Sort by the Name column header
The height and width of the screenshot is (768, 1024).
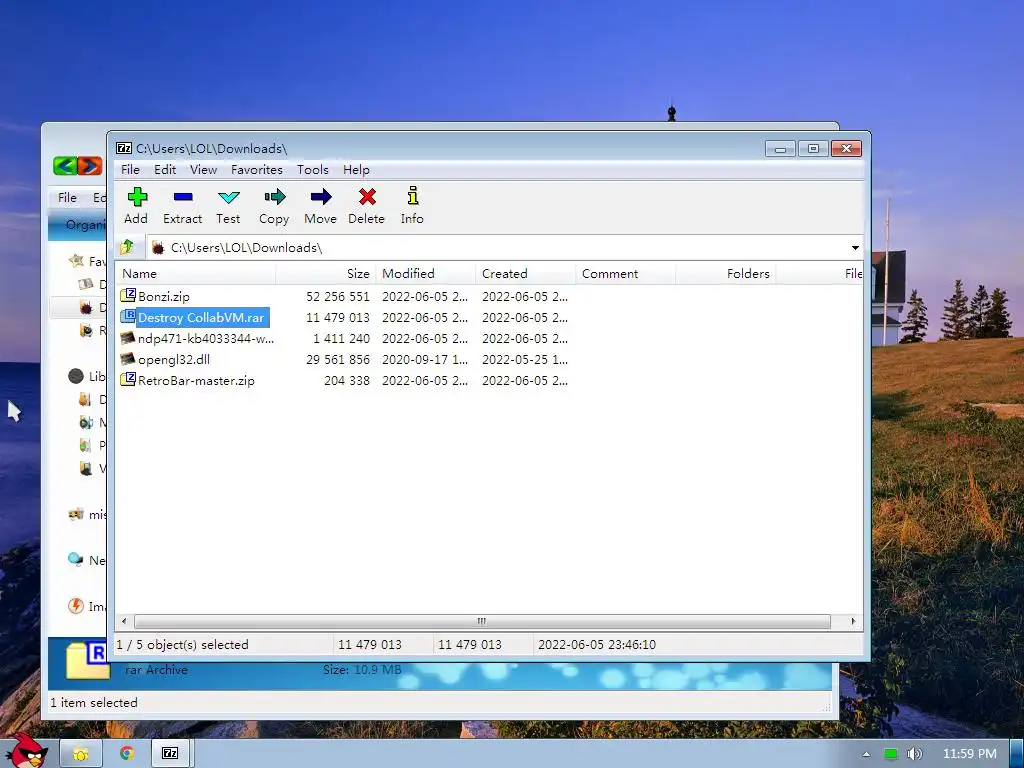pos(195,274)
